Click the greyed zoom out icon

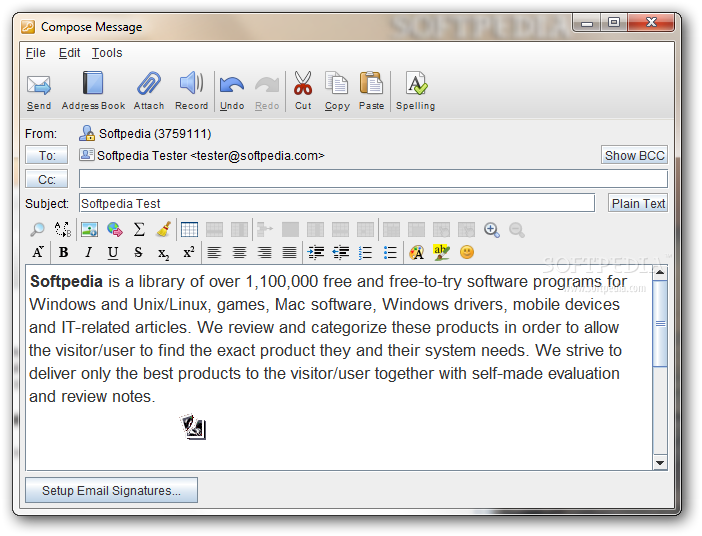coord(517,230)
